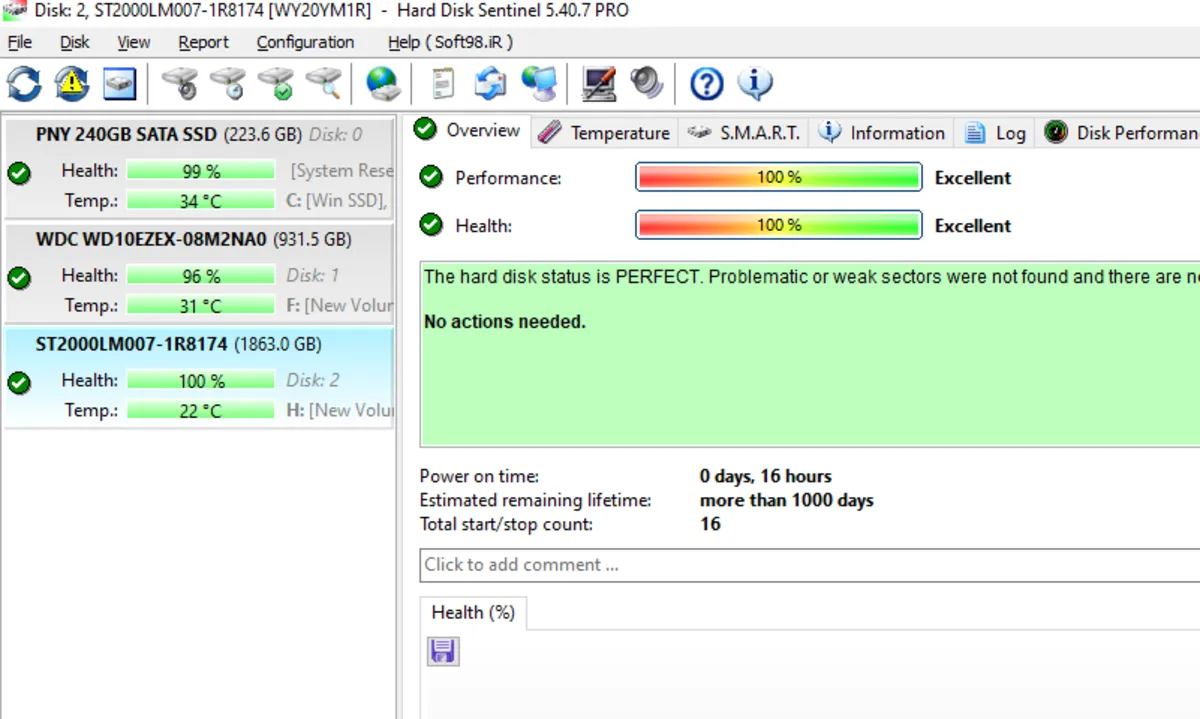Click the yellow warning triangle toolbar icon
This screenshot has width=1200, height=719.
tap(72, 83)
